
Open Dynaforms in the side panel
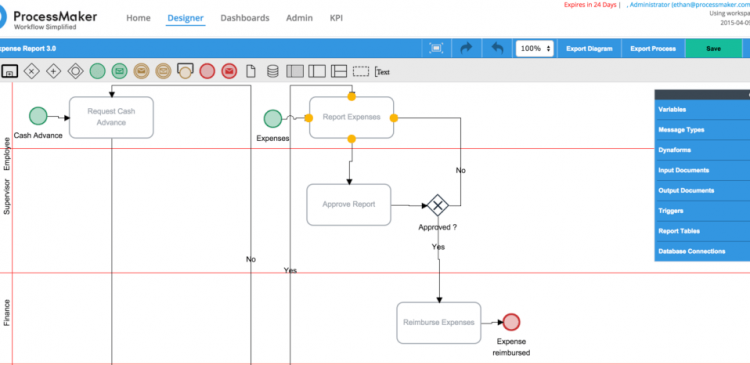[x=702, y=150]
